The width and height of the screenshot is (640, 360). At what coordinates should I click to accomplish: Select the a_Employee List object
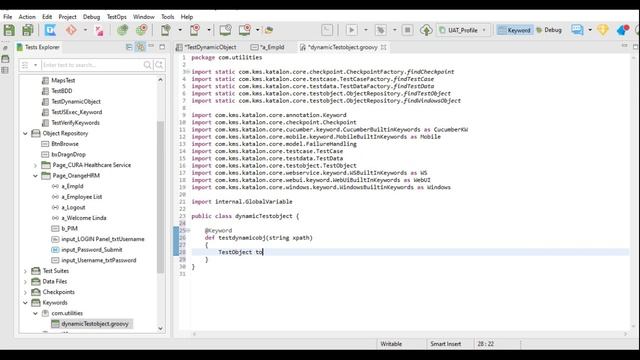pos(82,197)
